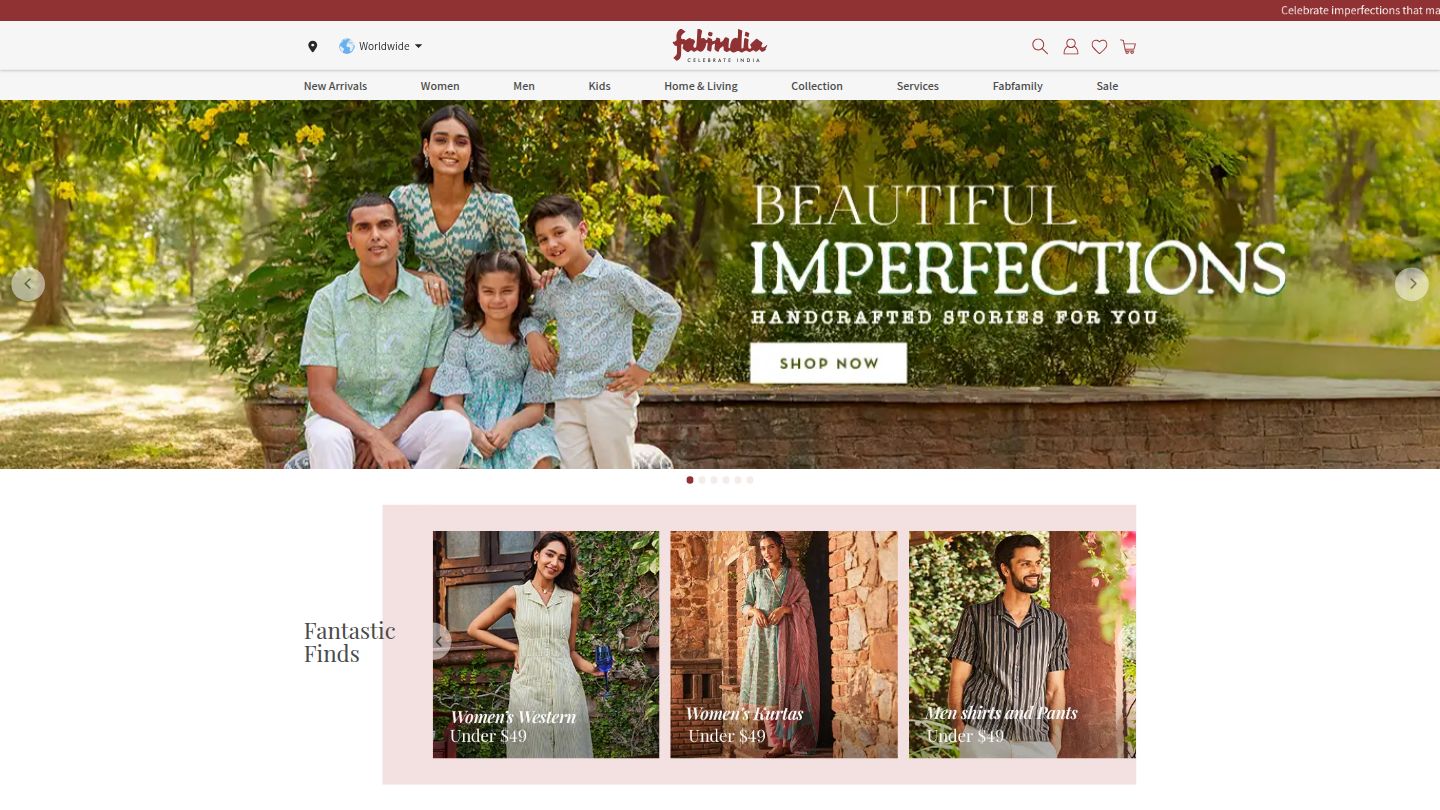Open Women's Western Under $49 tile
The width and height of the screenshot is (1440, 810).
point(546,644)
